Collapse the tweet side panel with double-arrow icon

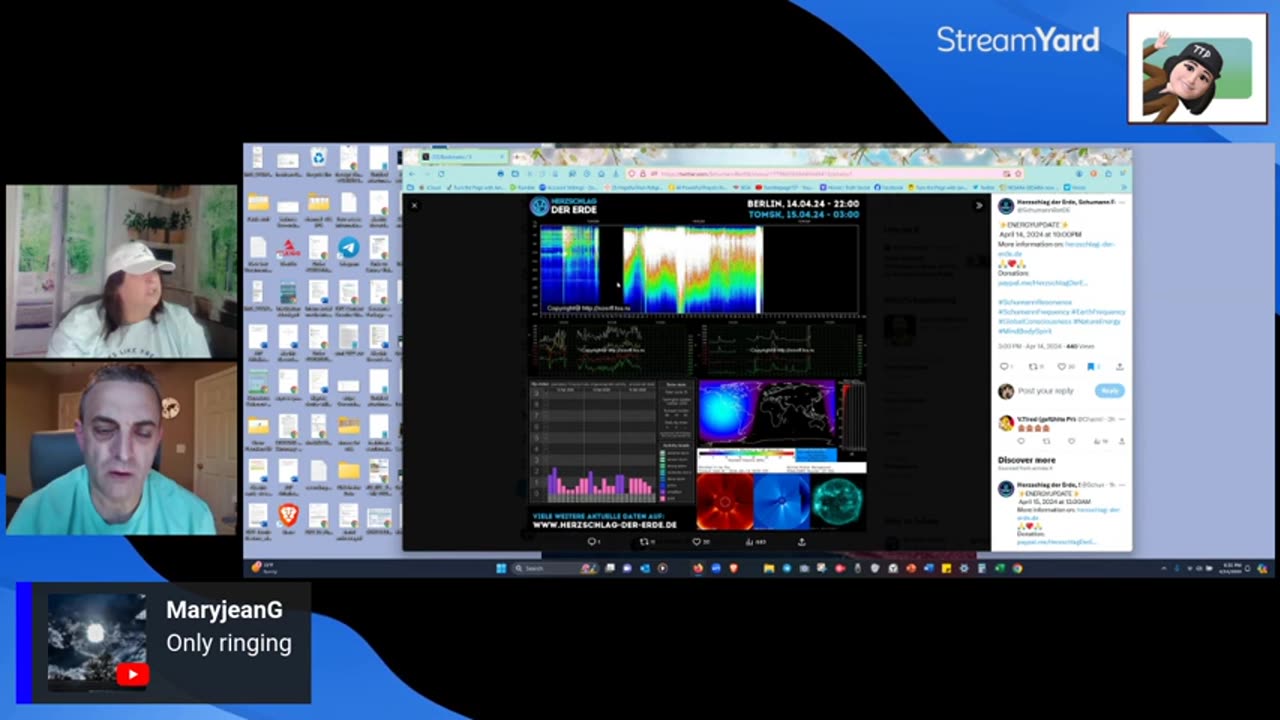point(978,205)
